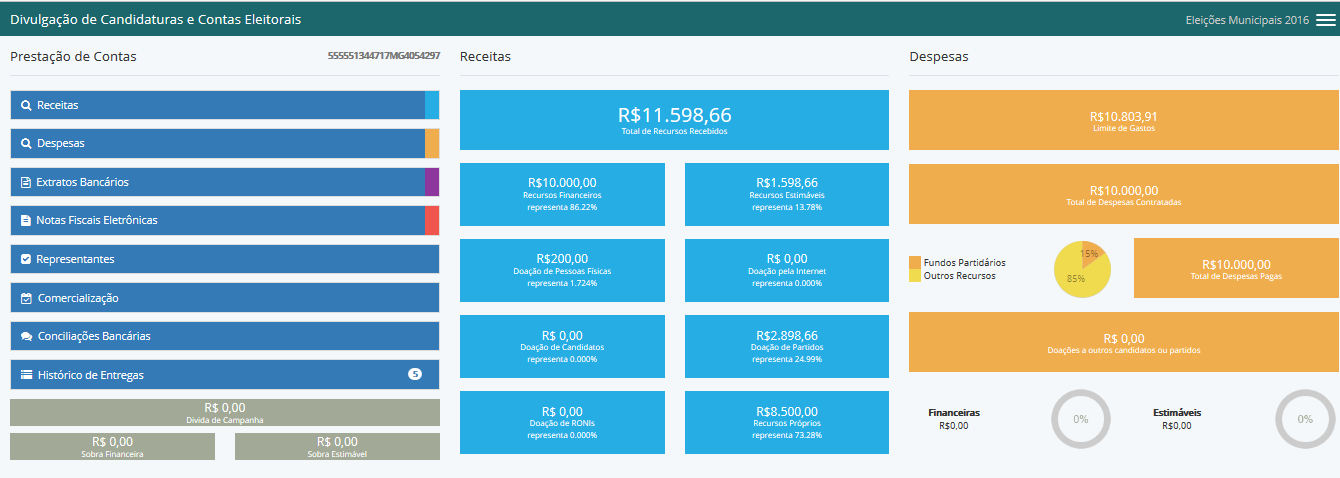Viewport: 1340px width, 478px height.
Task: Click the magnifier icon beside Receitas
Action: pos(27,105)
